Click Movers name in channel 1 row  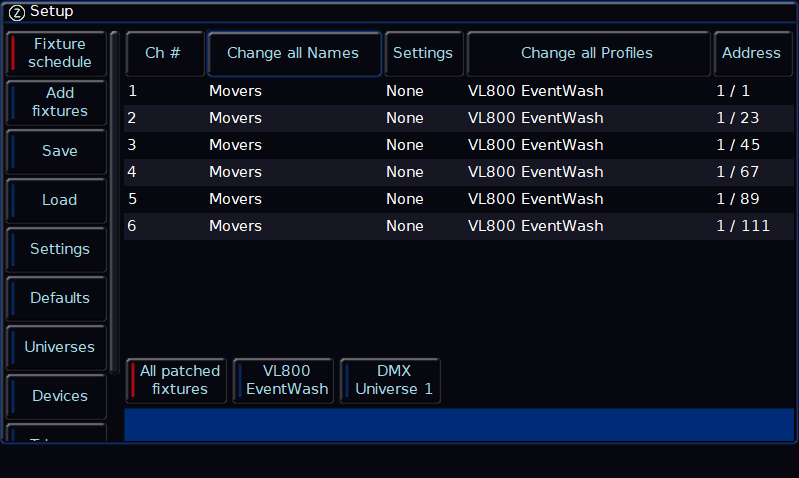click(x=235, y=91)
